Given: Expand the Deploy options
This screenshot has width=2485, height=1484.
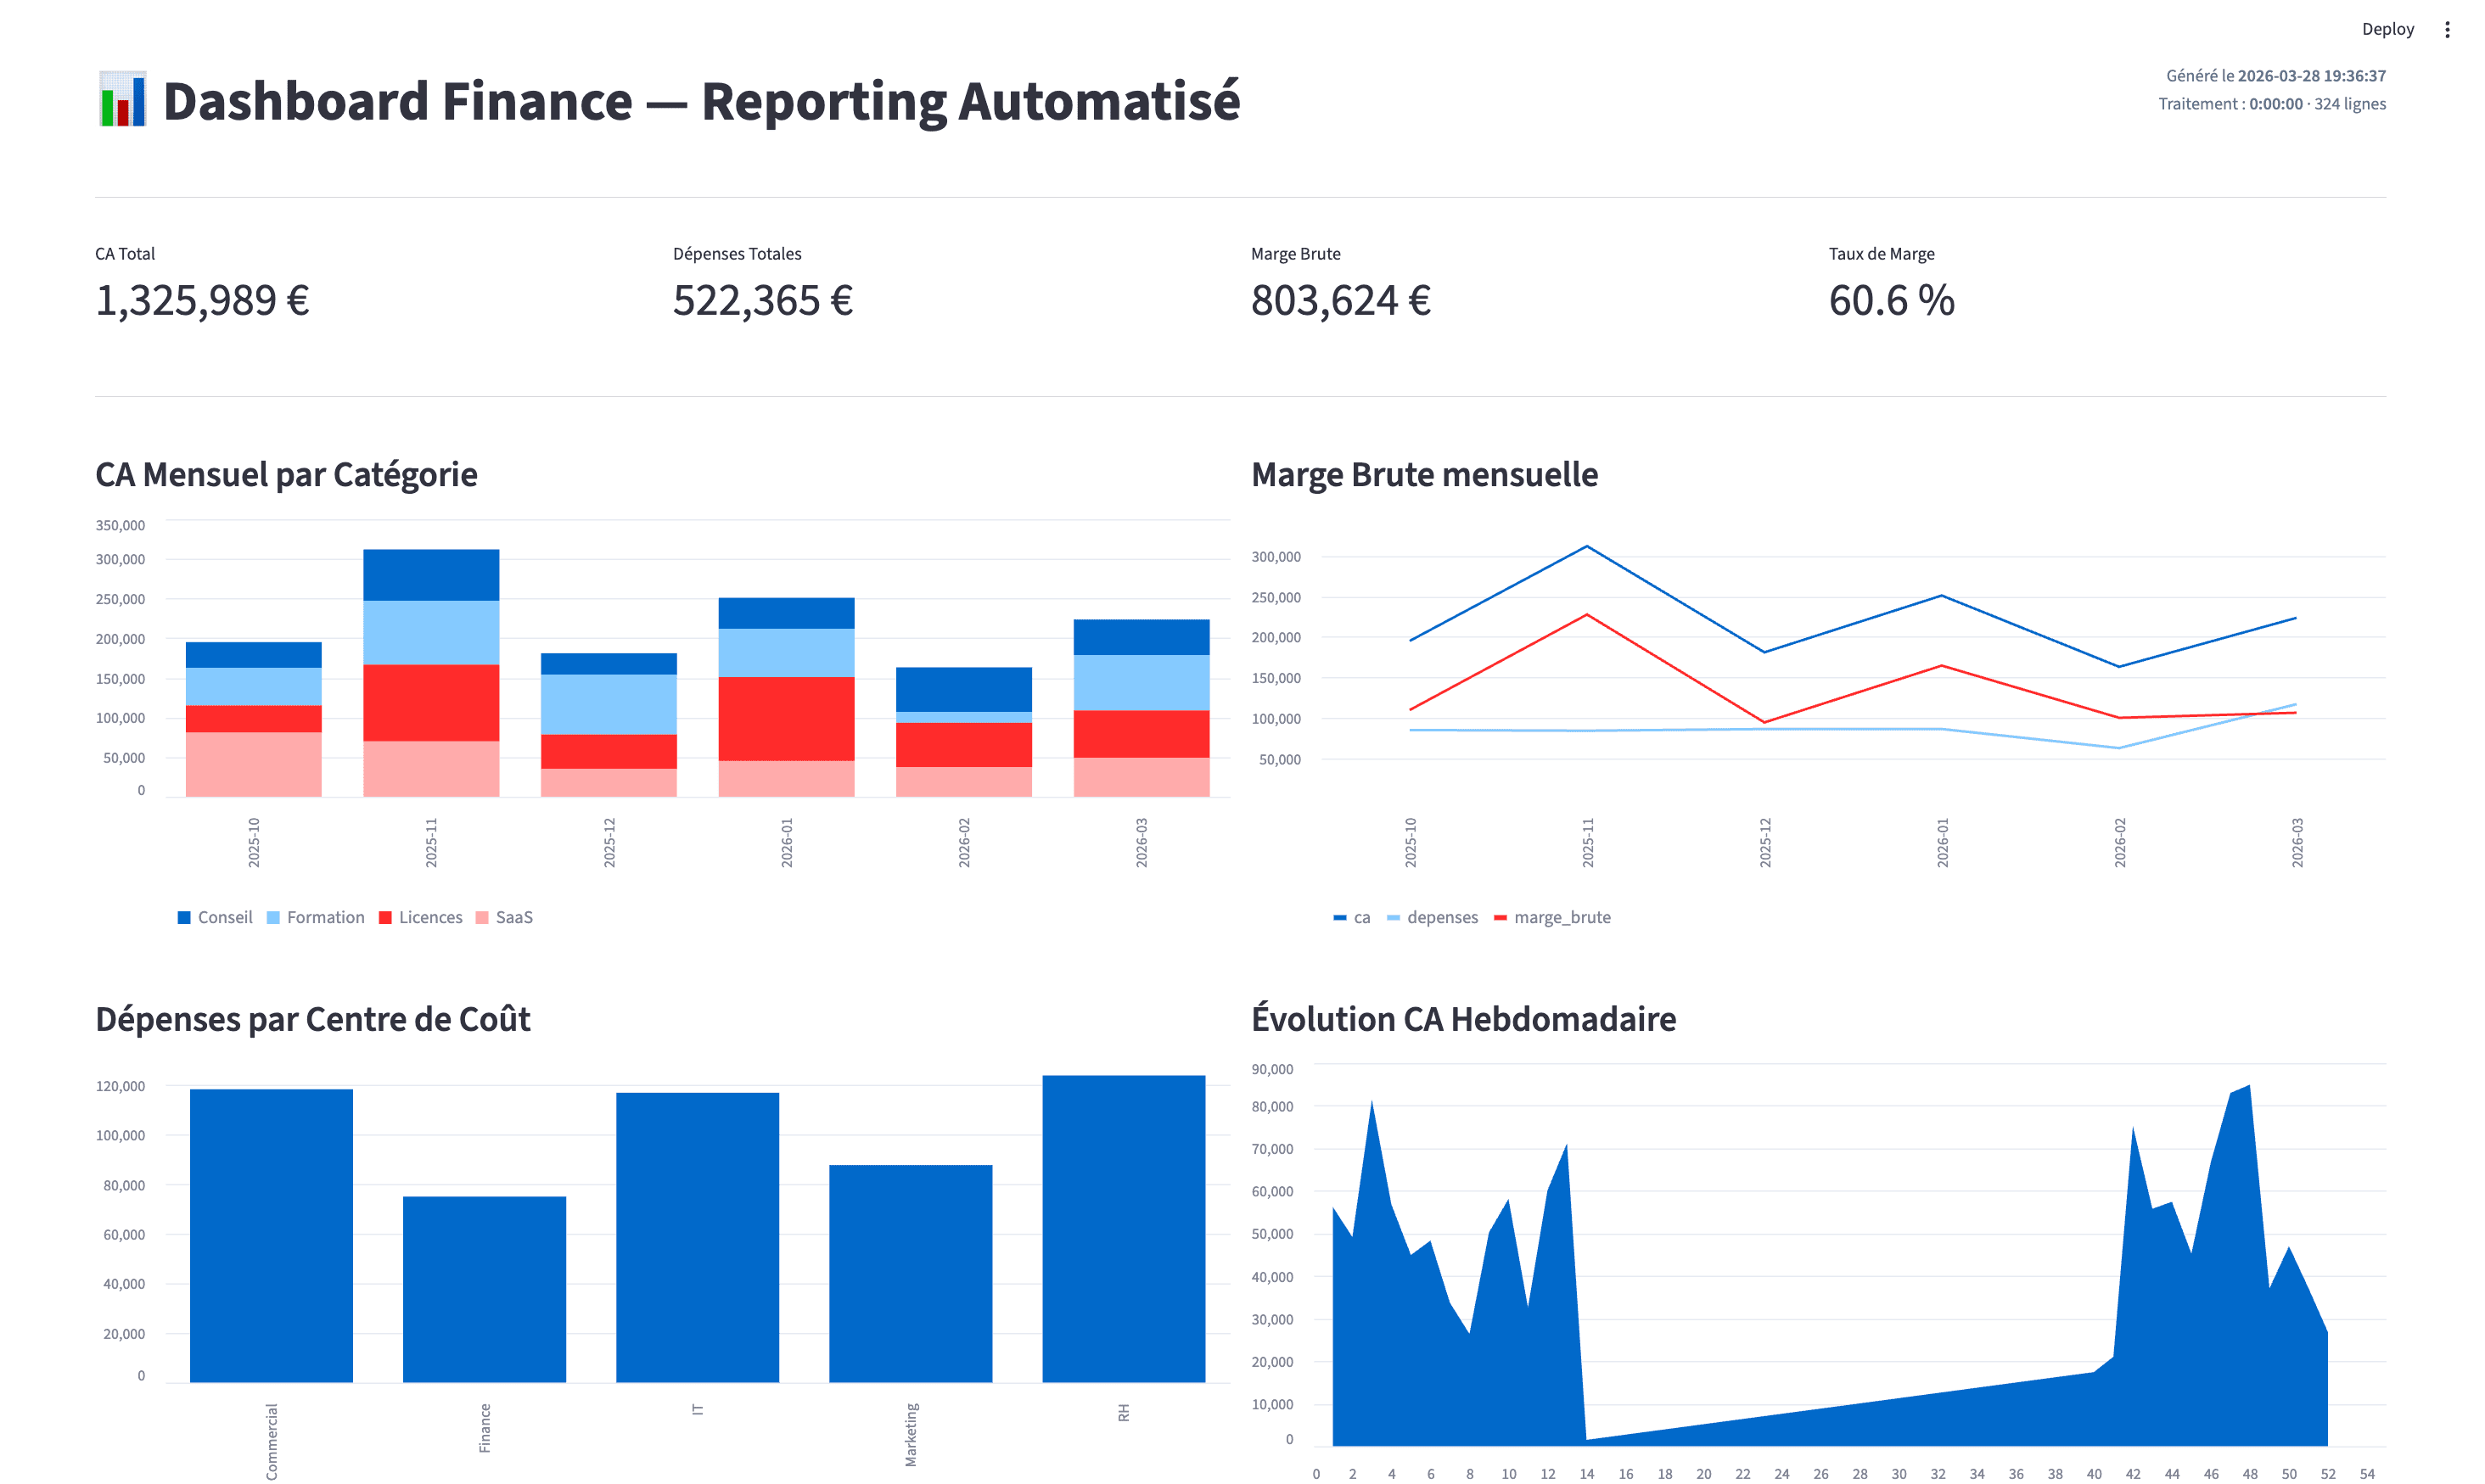Looking at the screenshot, I should 2389,28.
